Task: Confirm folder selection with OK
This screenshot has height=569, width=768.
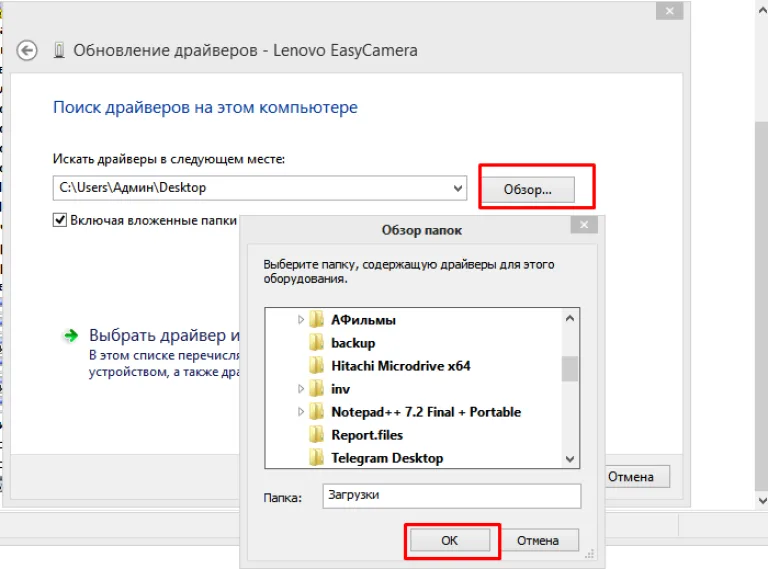Action: (450, 540)
